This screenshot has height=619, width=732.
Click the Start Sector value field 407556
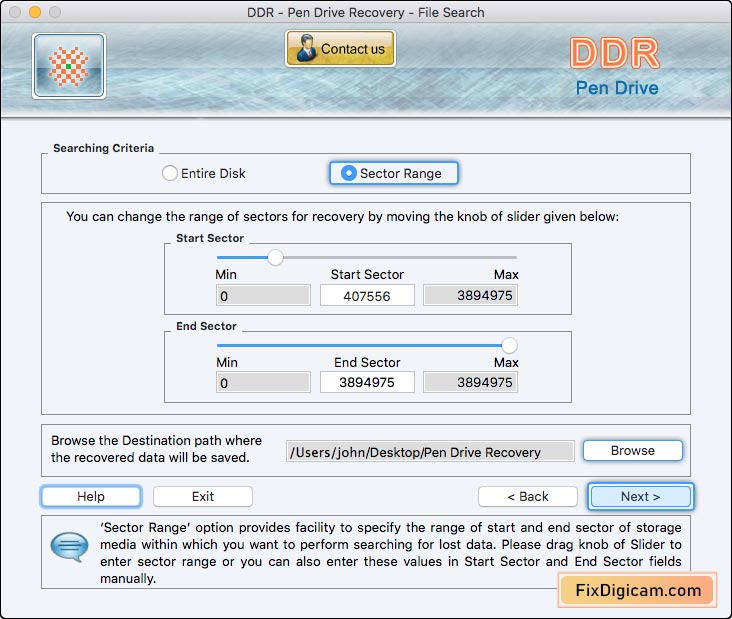click(x=367, y=295)
